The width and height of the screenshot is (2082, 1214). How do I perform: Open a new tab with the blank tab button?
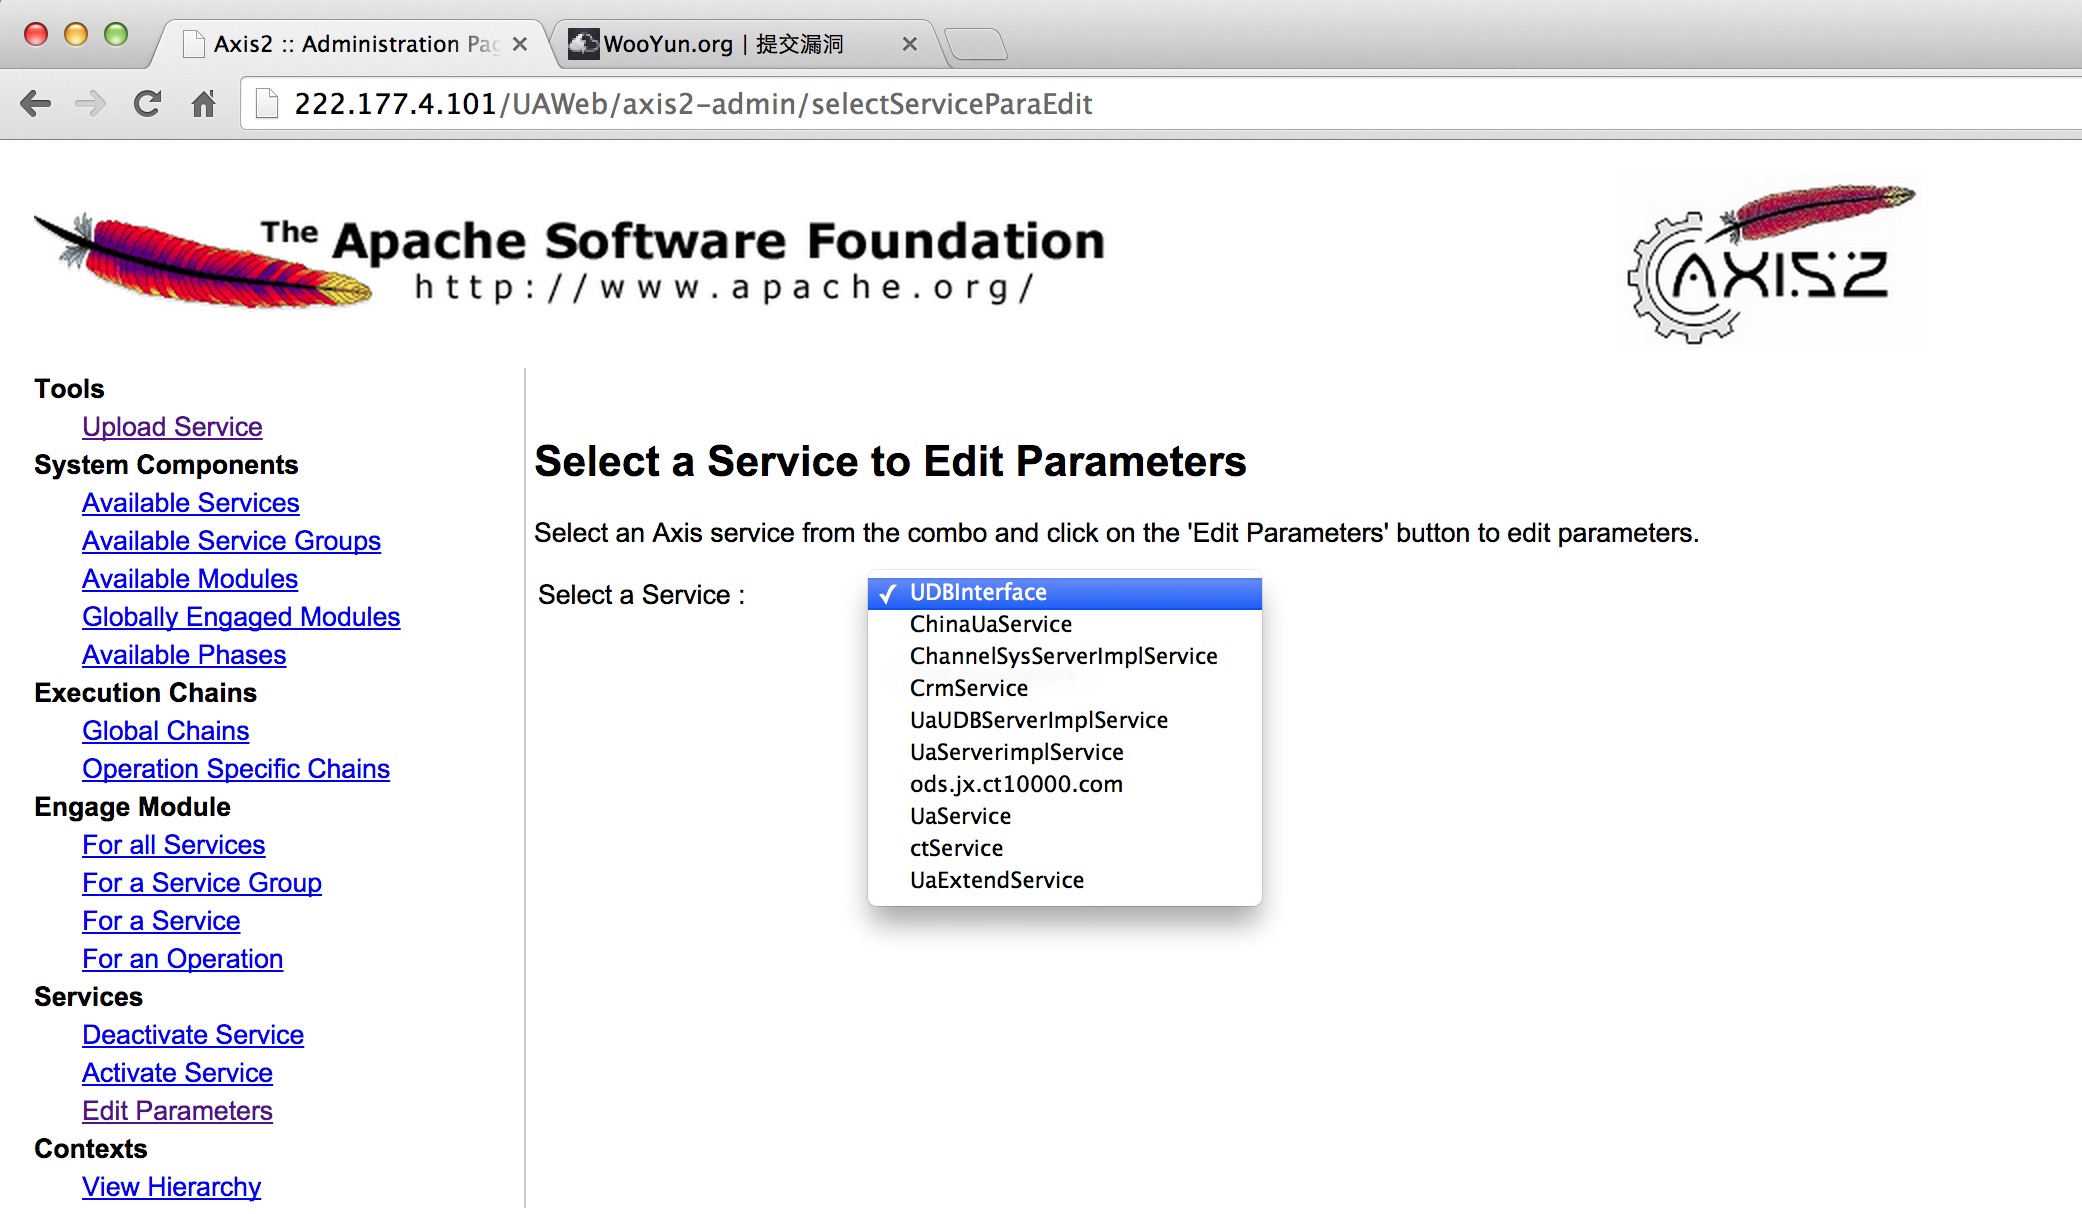coord(975,44)
